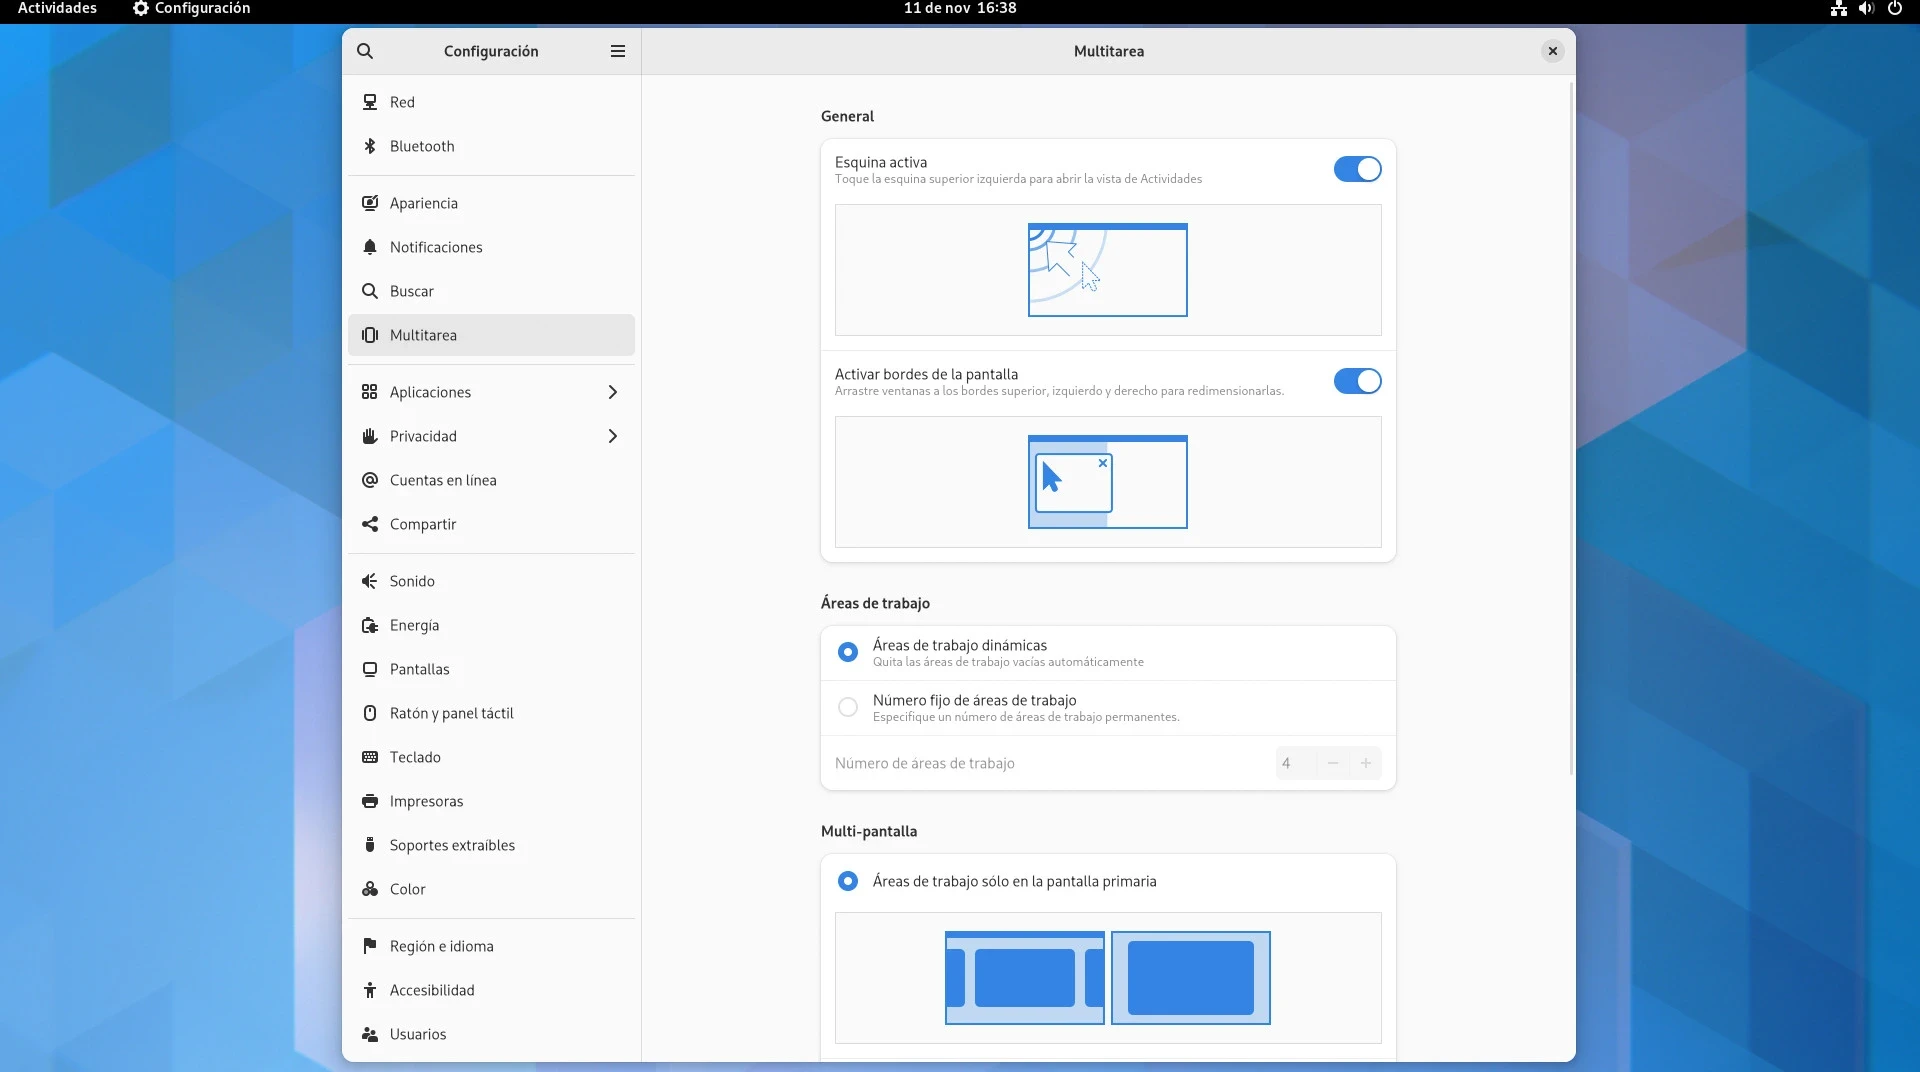Open Notificaciones via its bell icon
Image resolution: width=1920 pixels, height=1072 pixels.
[x=370, y=247]
